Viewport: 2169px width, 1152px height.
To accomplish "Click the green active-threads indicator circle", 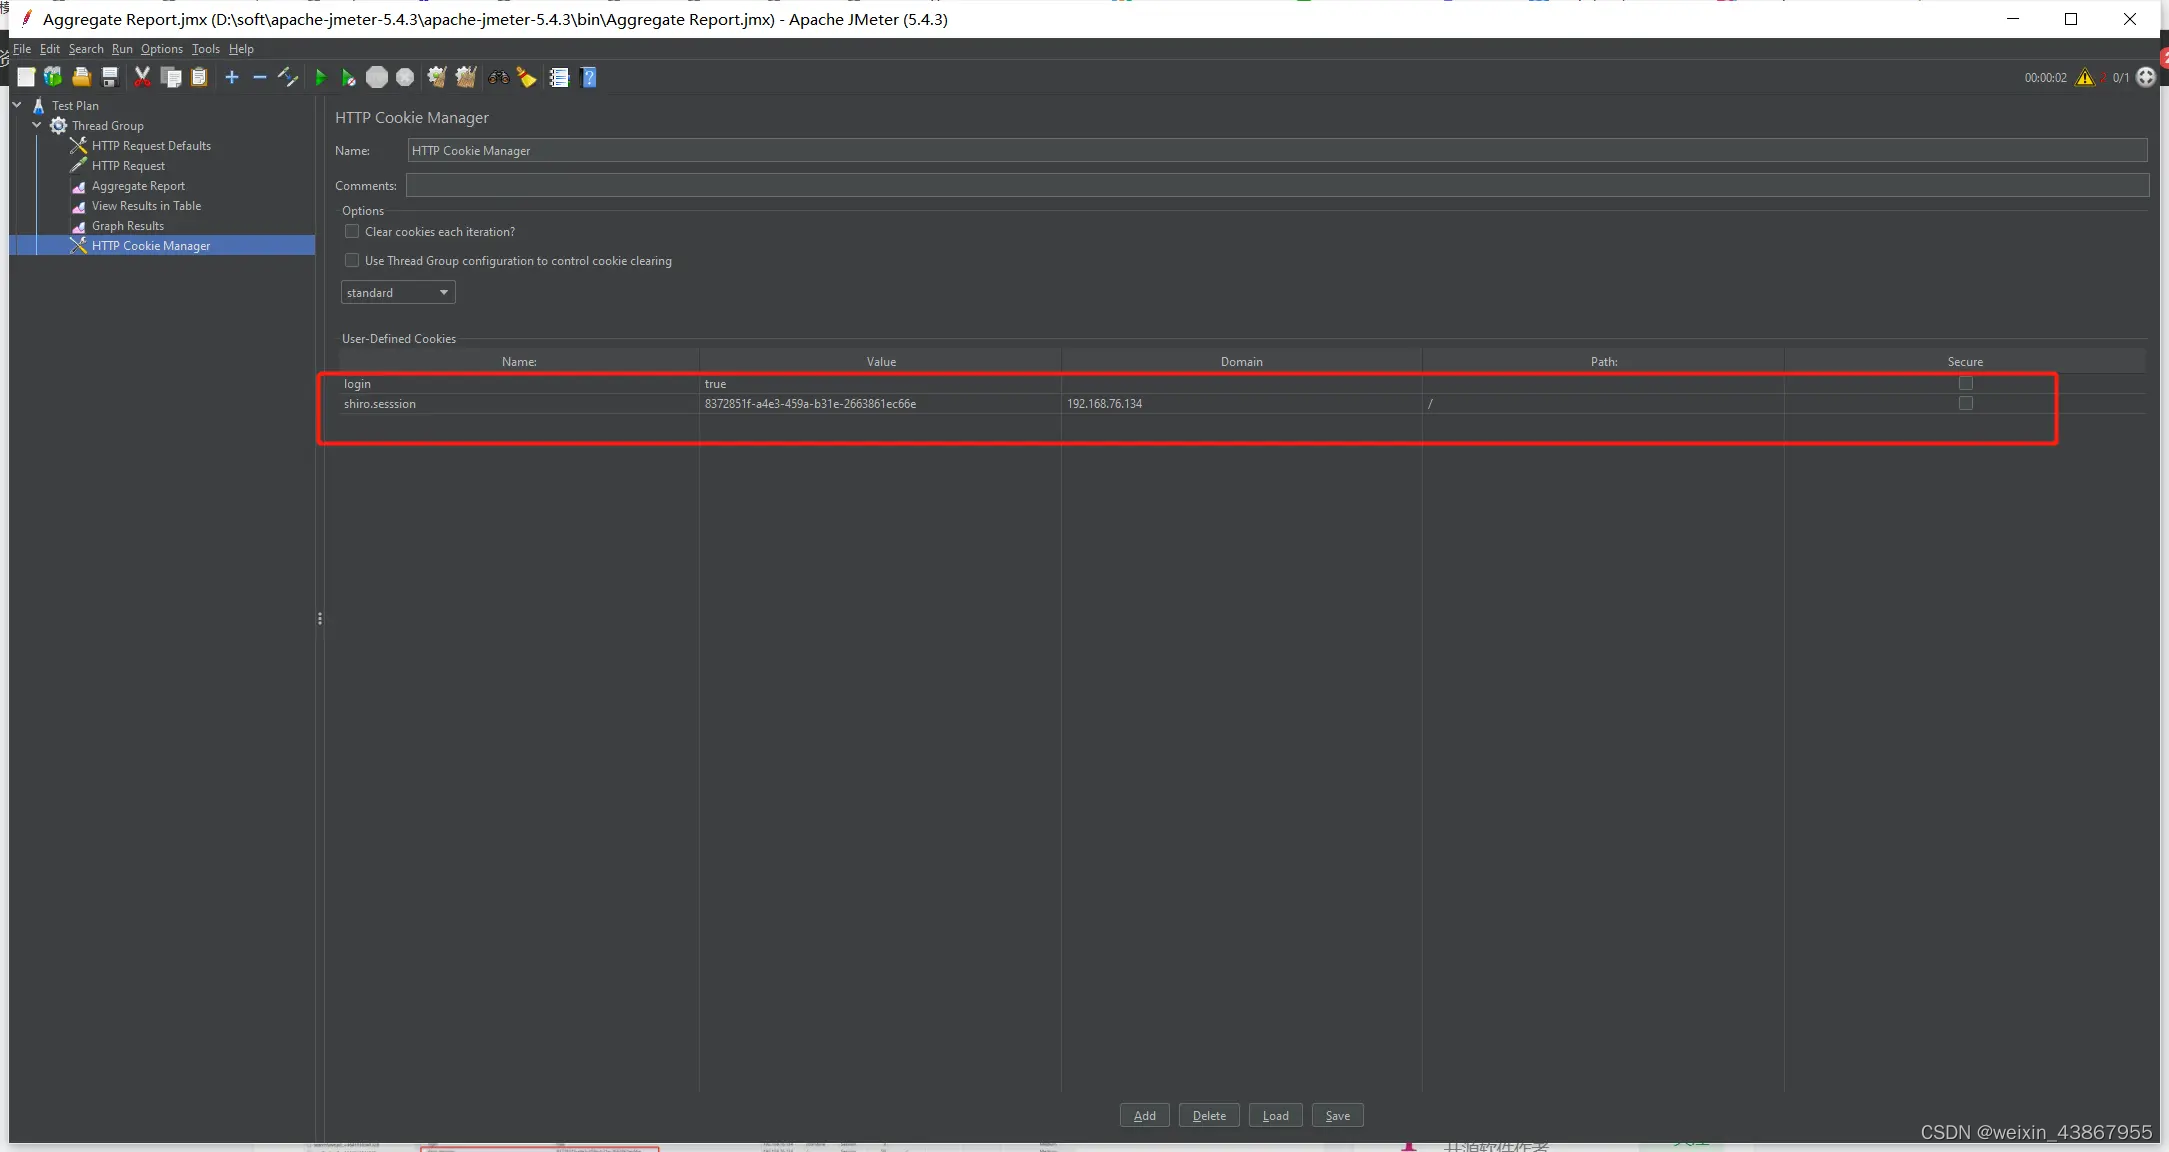I will (2147, 77).
